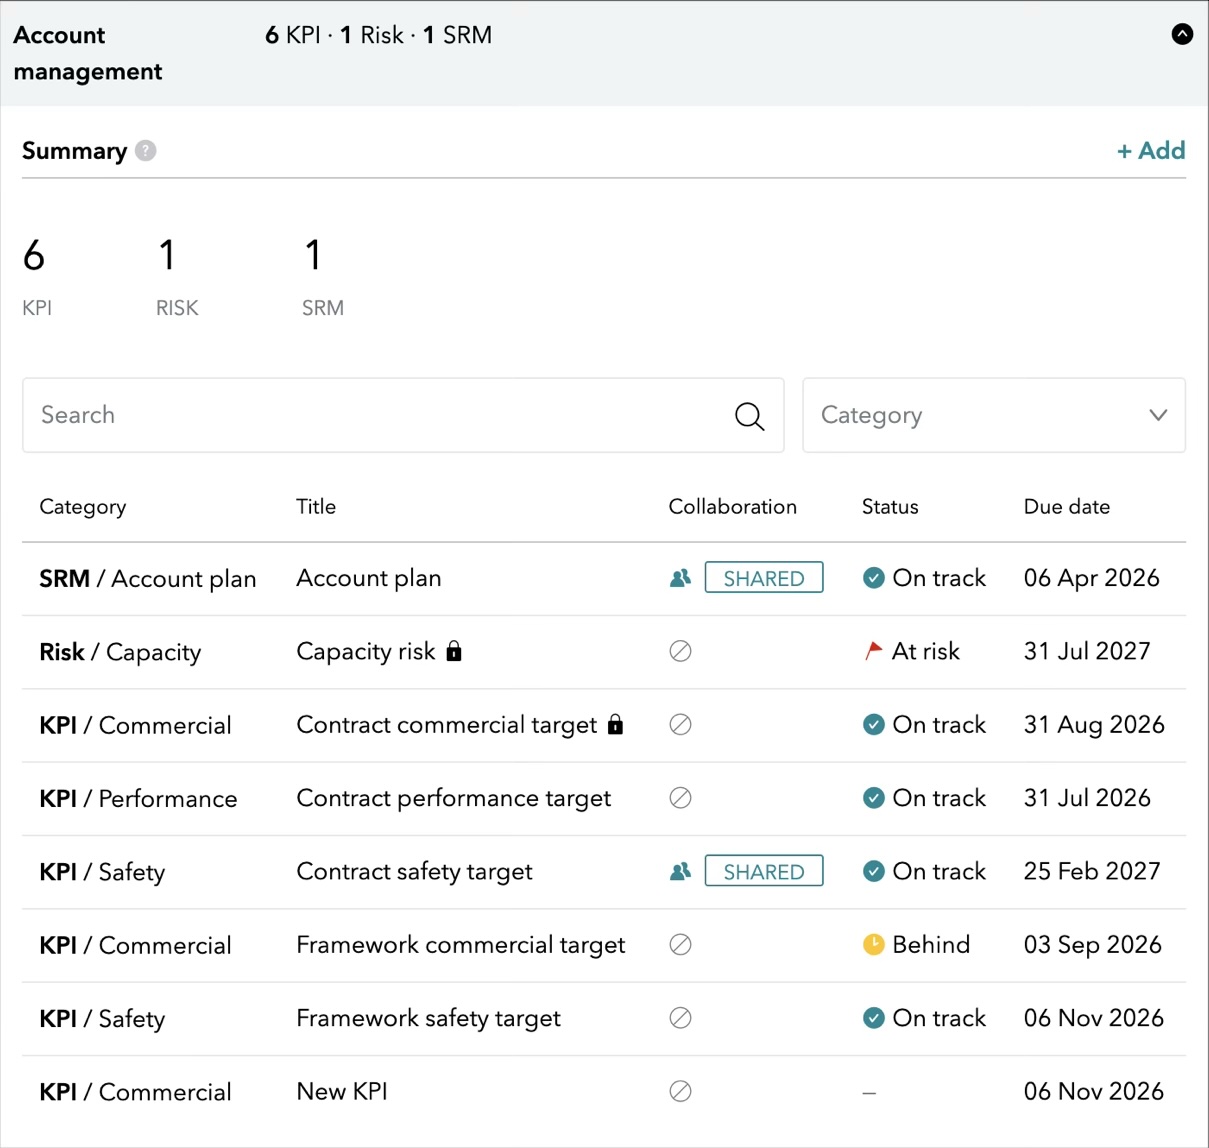
Task: Click the lock icon beside Capacity risk
Action: pos(454,651)
